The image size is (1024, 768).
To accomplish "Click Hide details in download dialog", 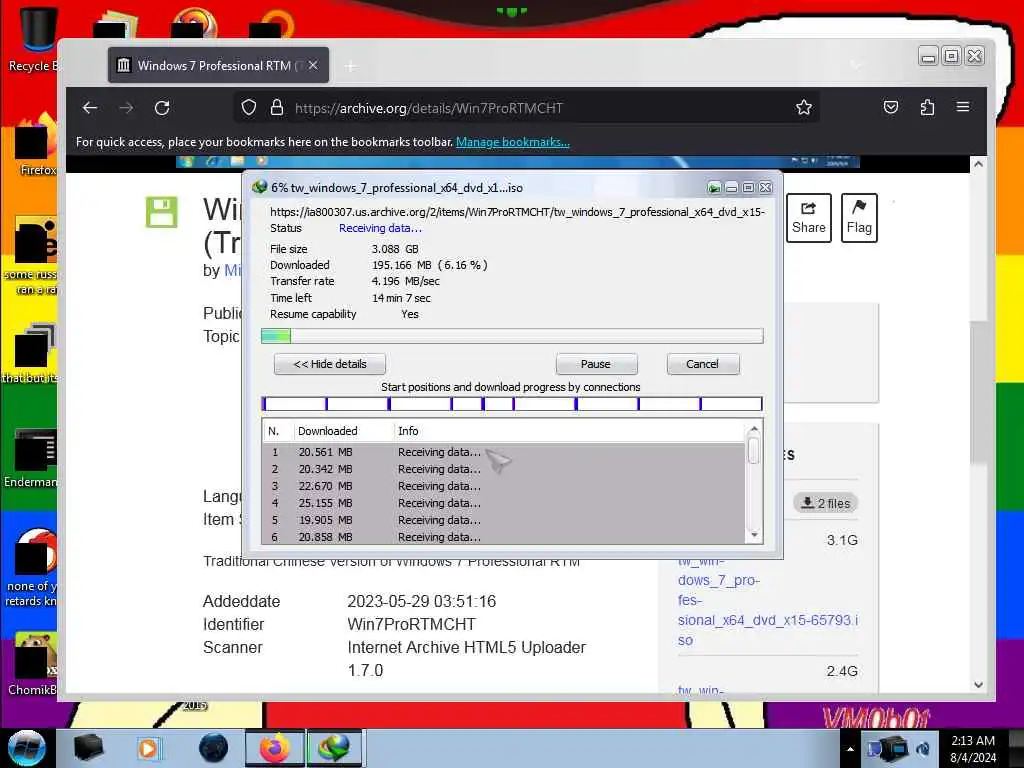I will (330, 364).
